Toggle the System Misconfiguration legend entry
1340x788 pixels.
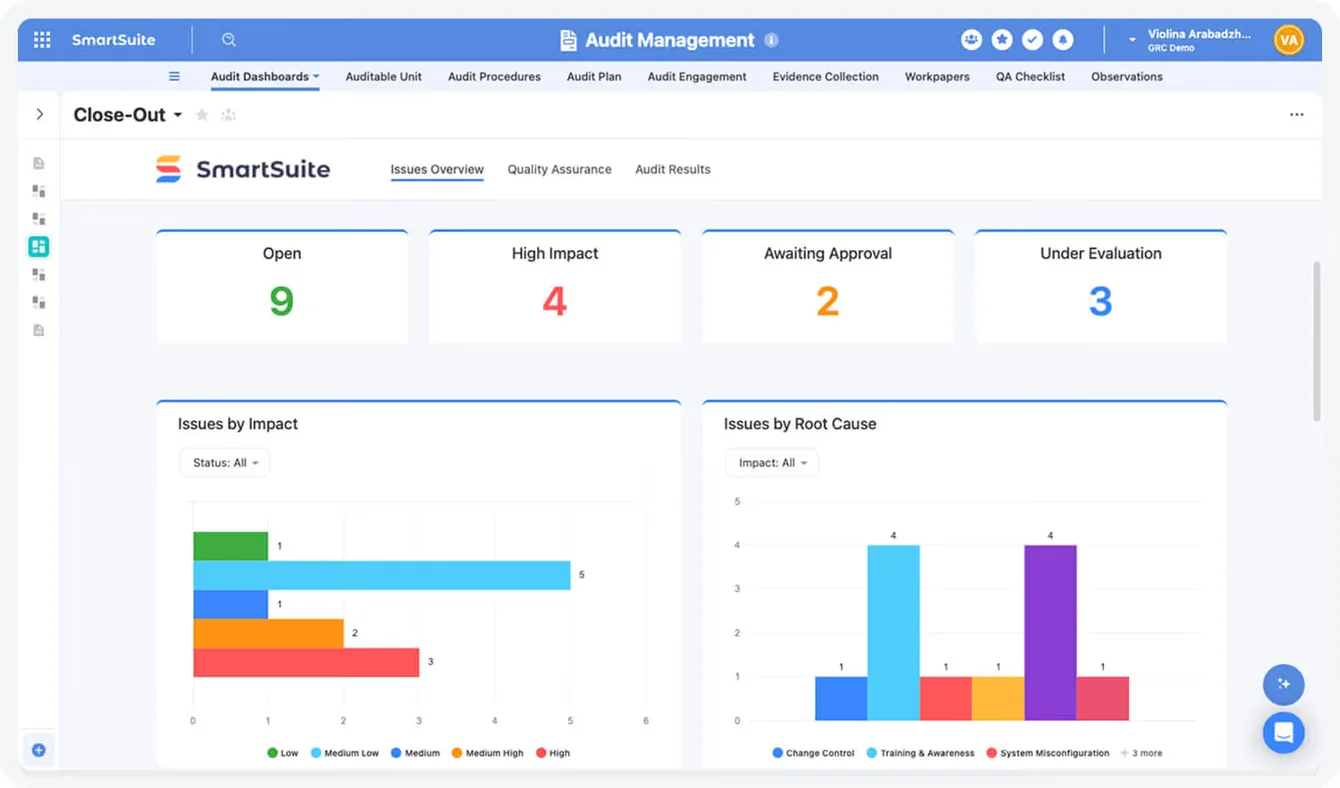(1048, 753)
